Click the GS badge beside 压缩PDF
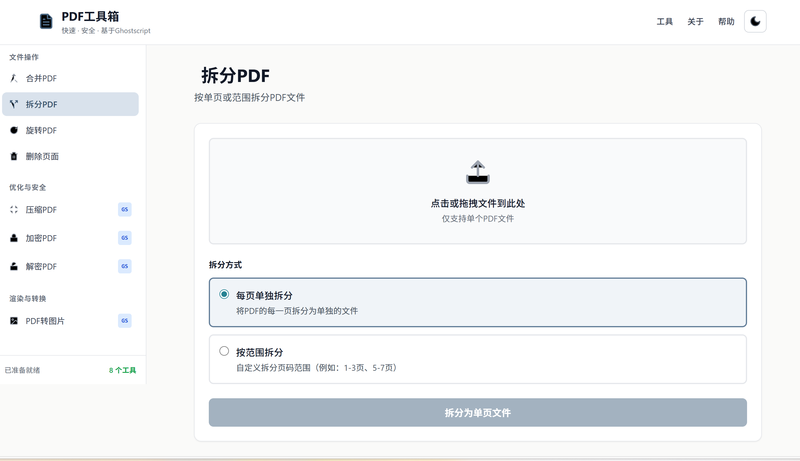This screenshot has height=461, width=800. coord(125,210)
